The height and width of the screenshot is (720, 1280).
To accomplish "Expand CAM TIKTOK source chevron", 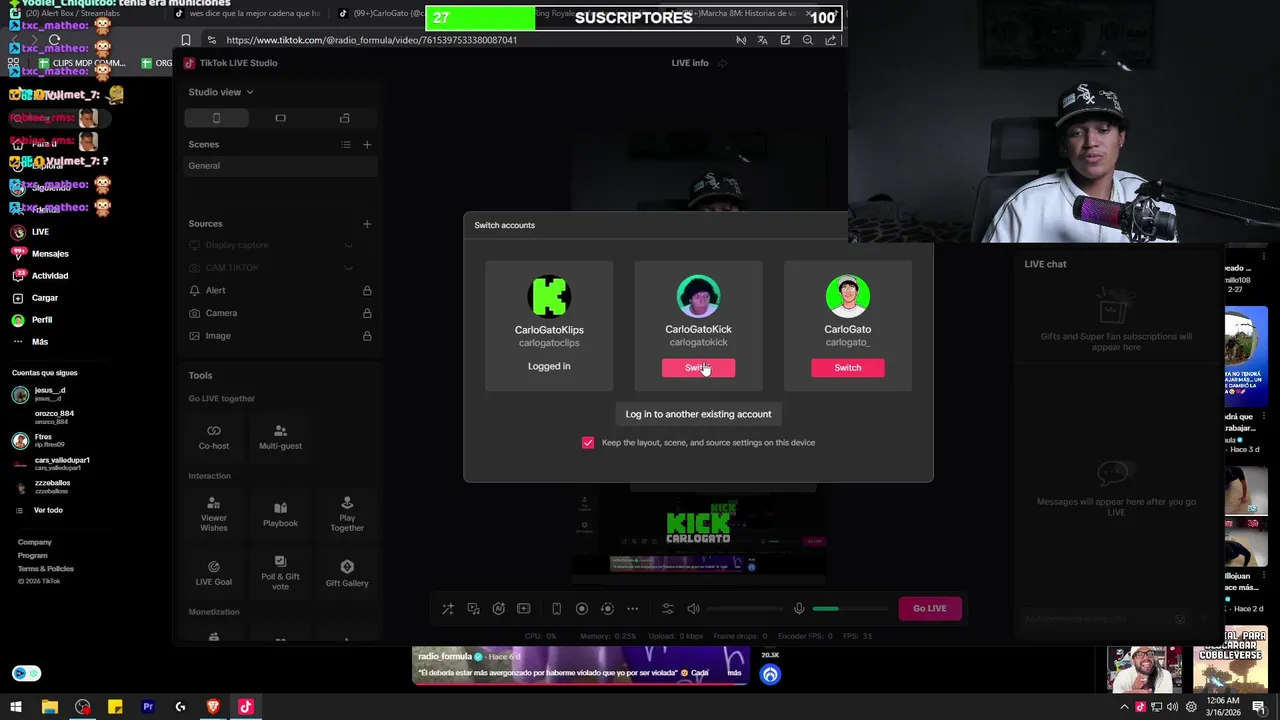I will click(348, 268).
